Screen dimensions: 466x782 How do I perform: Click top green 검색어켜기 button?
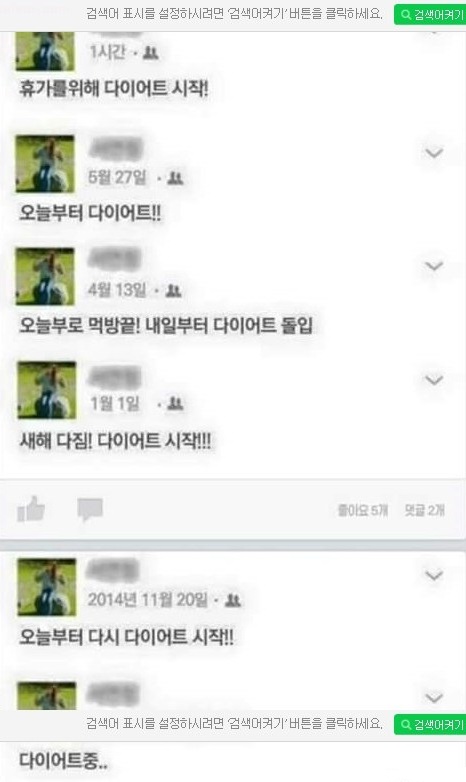click(430, 14)
